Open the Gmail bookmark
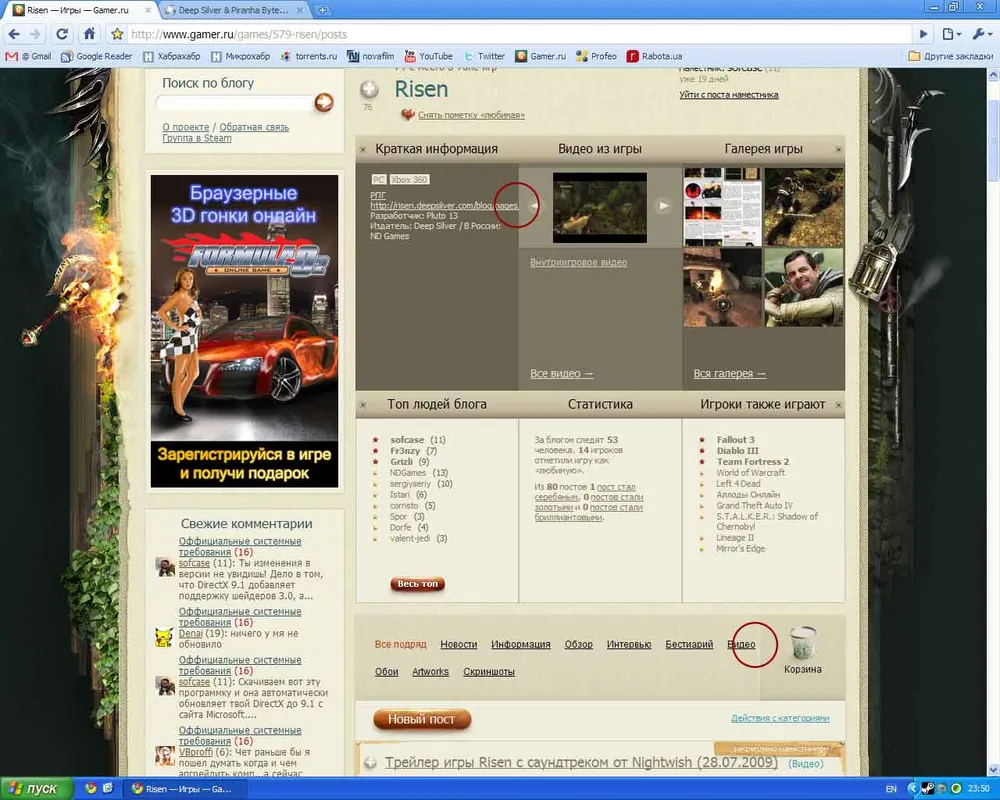The height and width of the screenshot is (800, 1000). pyautogui.click(x=28, y=56)
